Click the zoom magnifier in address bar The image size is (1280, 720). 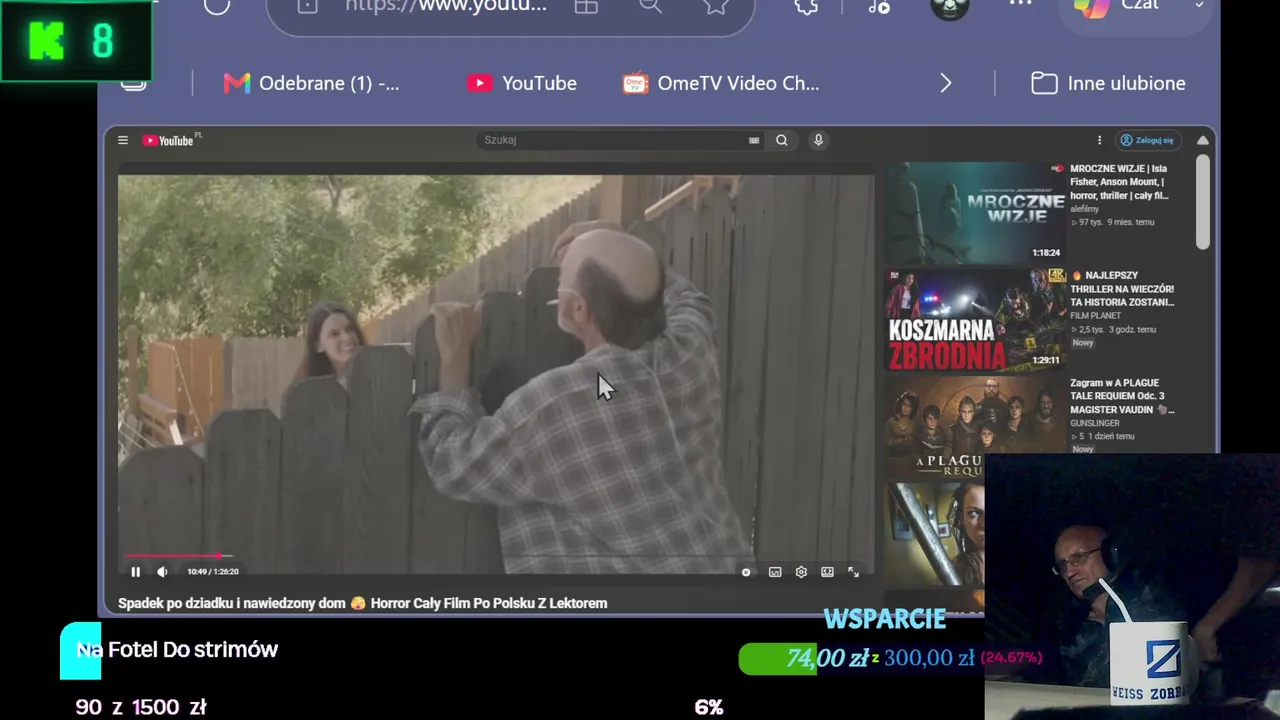click(x=651, y=6)
